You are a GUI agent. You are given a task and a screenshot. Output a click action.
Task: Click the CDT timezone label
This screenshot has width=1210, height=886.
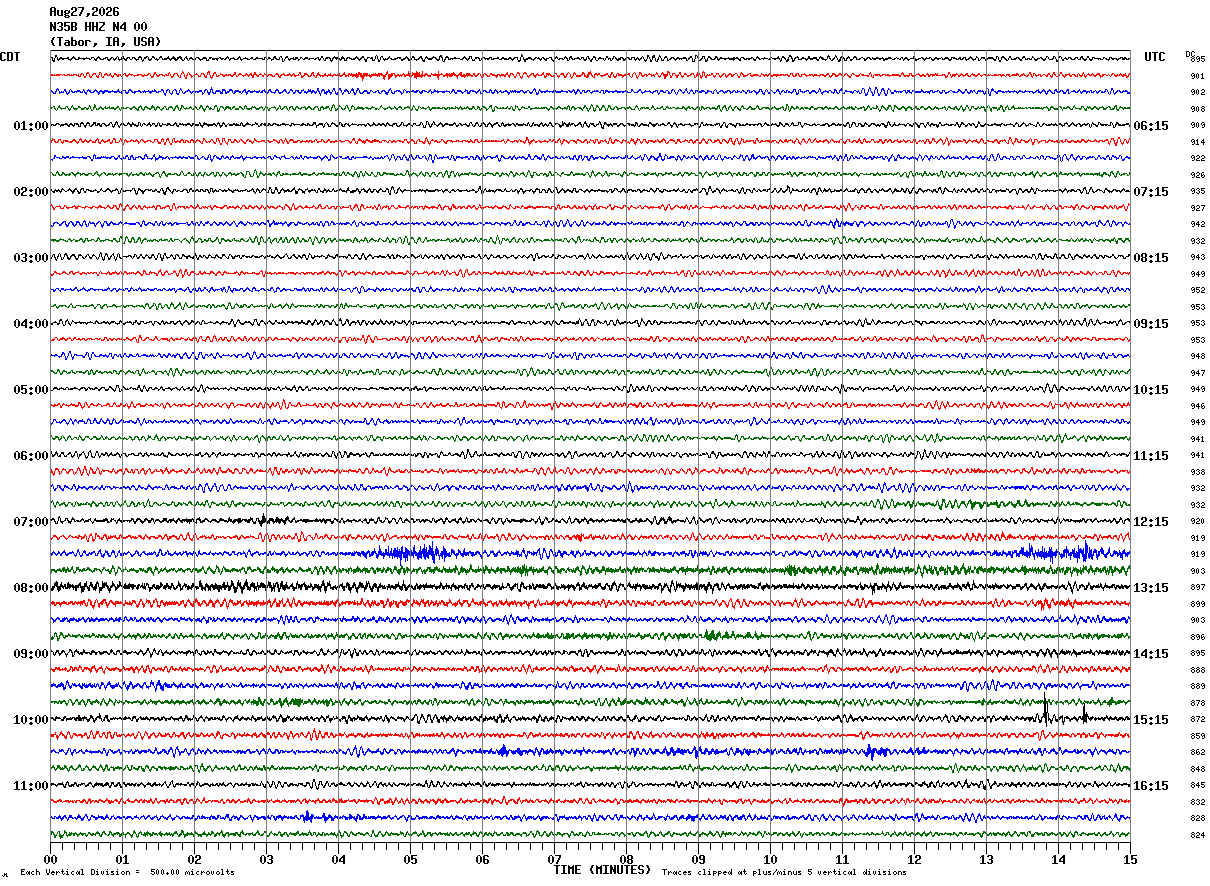point(10,57)
